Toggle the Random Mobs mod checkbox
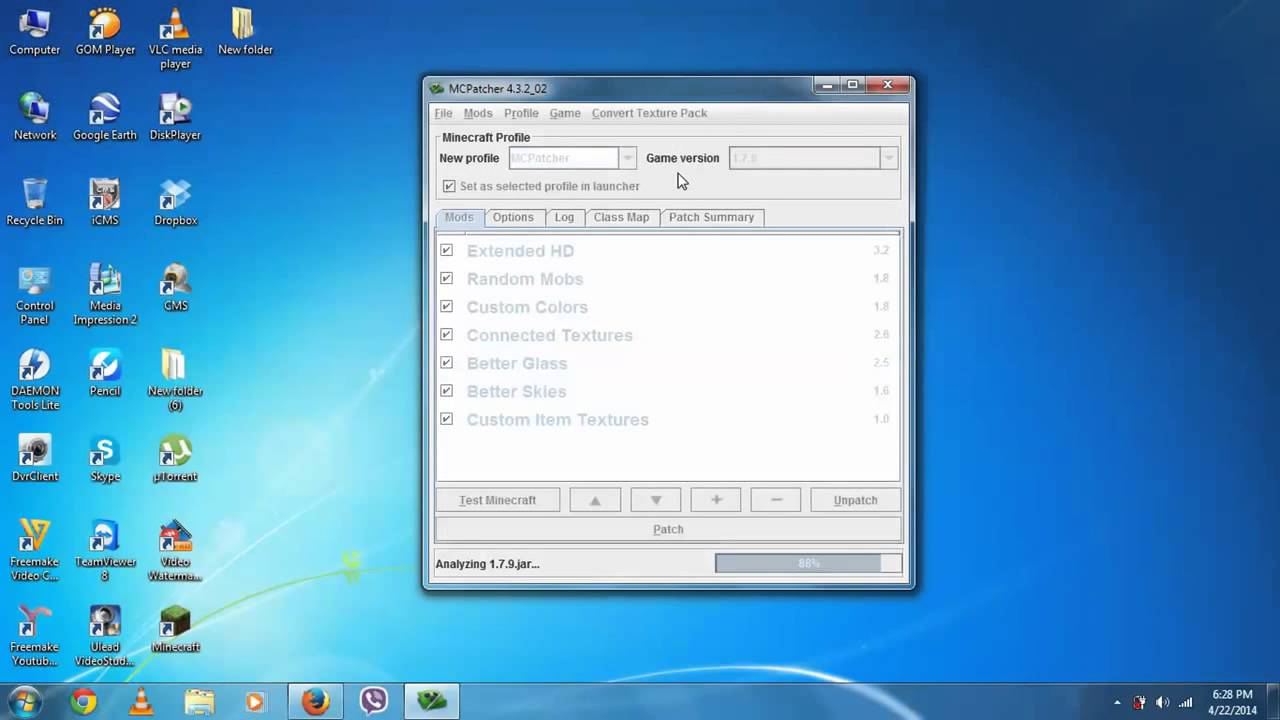 446,278
